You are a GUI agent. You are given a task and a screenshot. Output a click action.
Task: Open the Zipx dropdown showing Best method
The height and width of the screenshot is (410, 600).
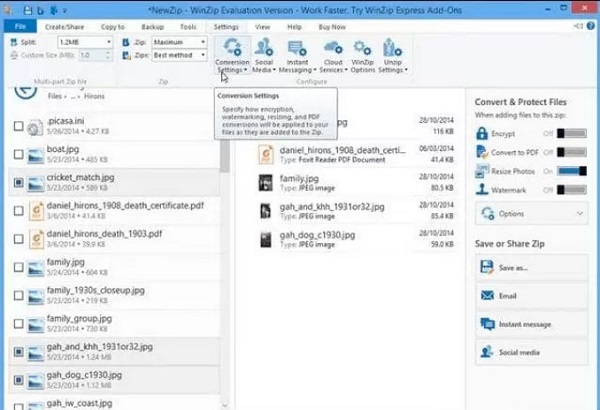coord(179,55)
